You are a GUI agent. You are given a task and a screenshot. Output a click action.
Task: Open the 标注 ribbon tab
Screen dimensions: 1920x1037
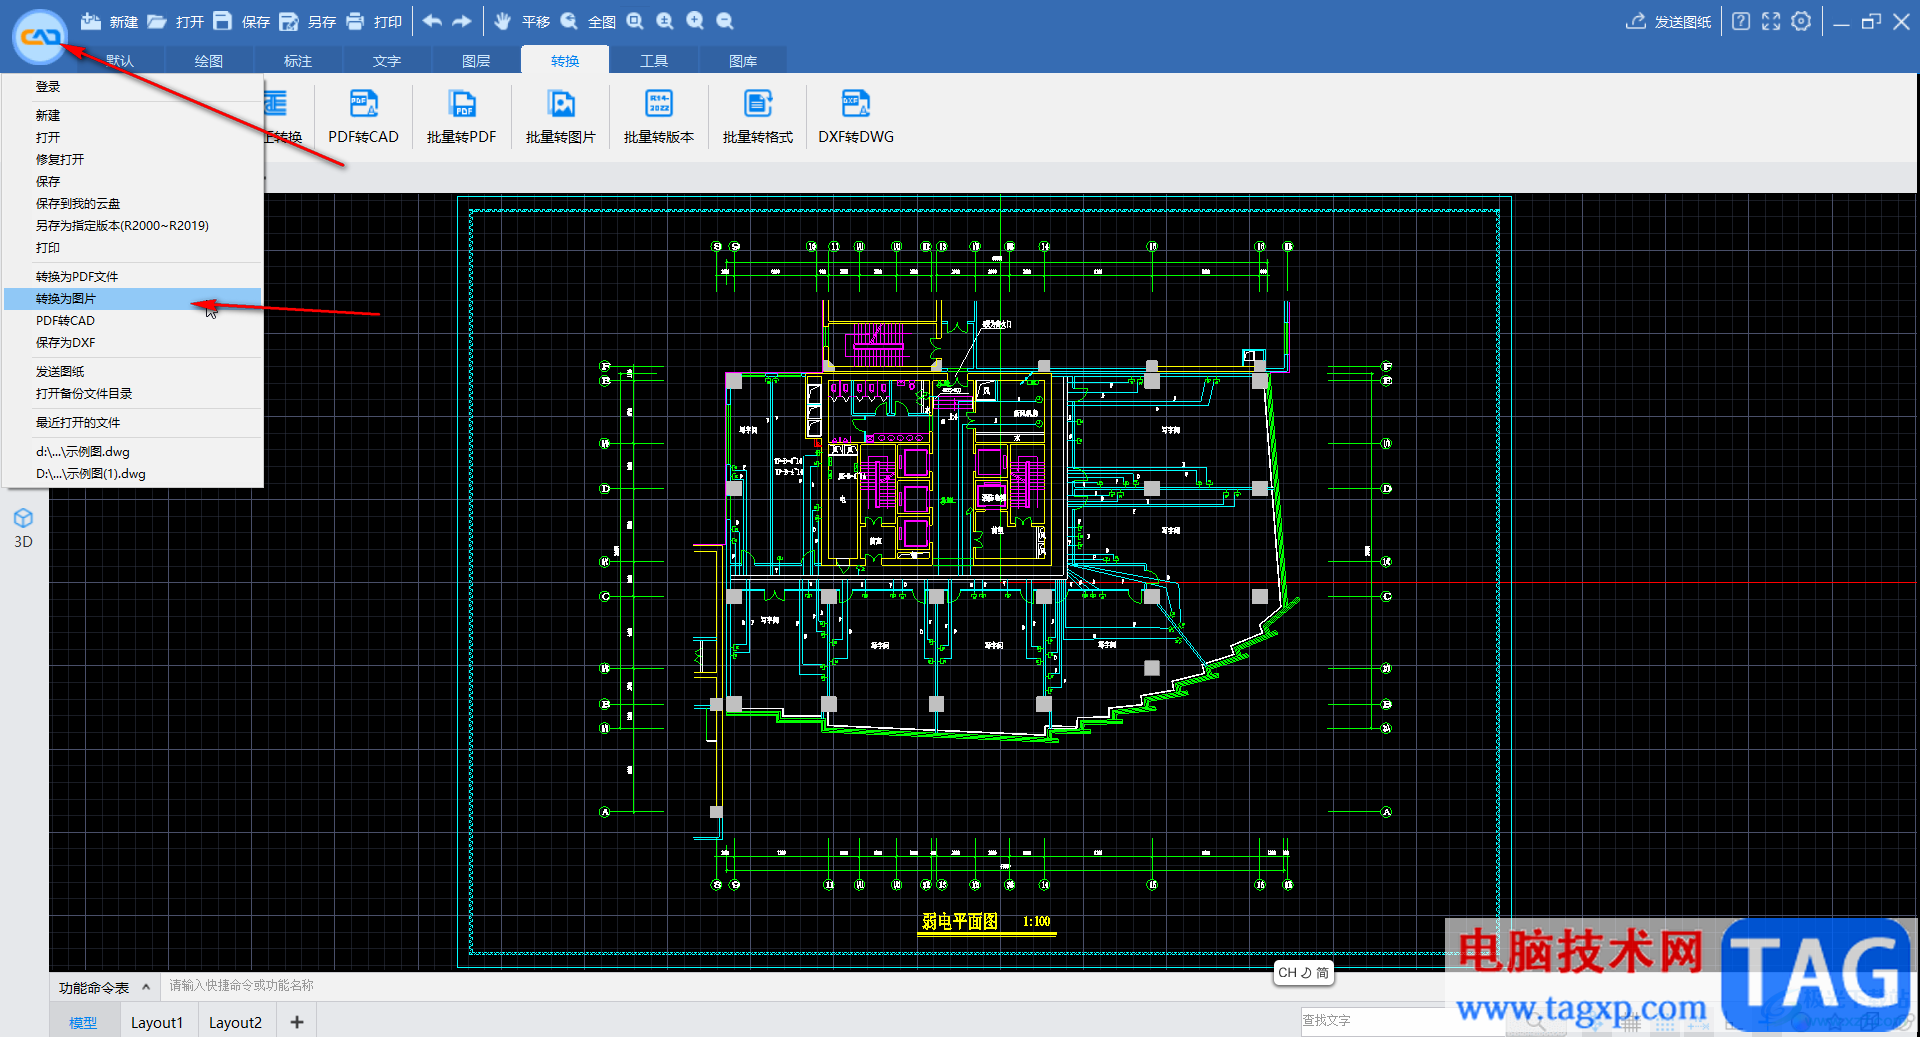298,61
